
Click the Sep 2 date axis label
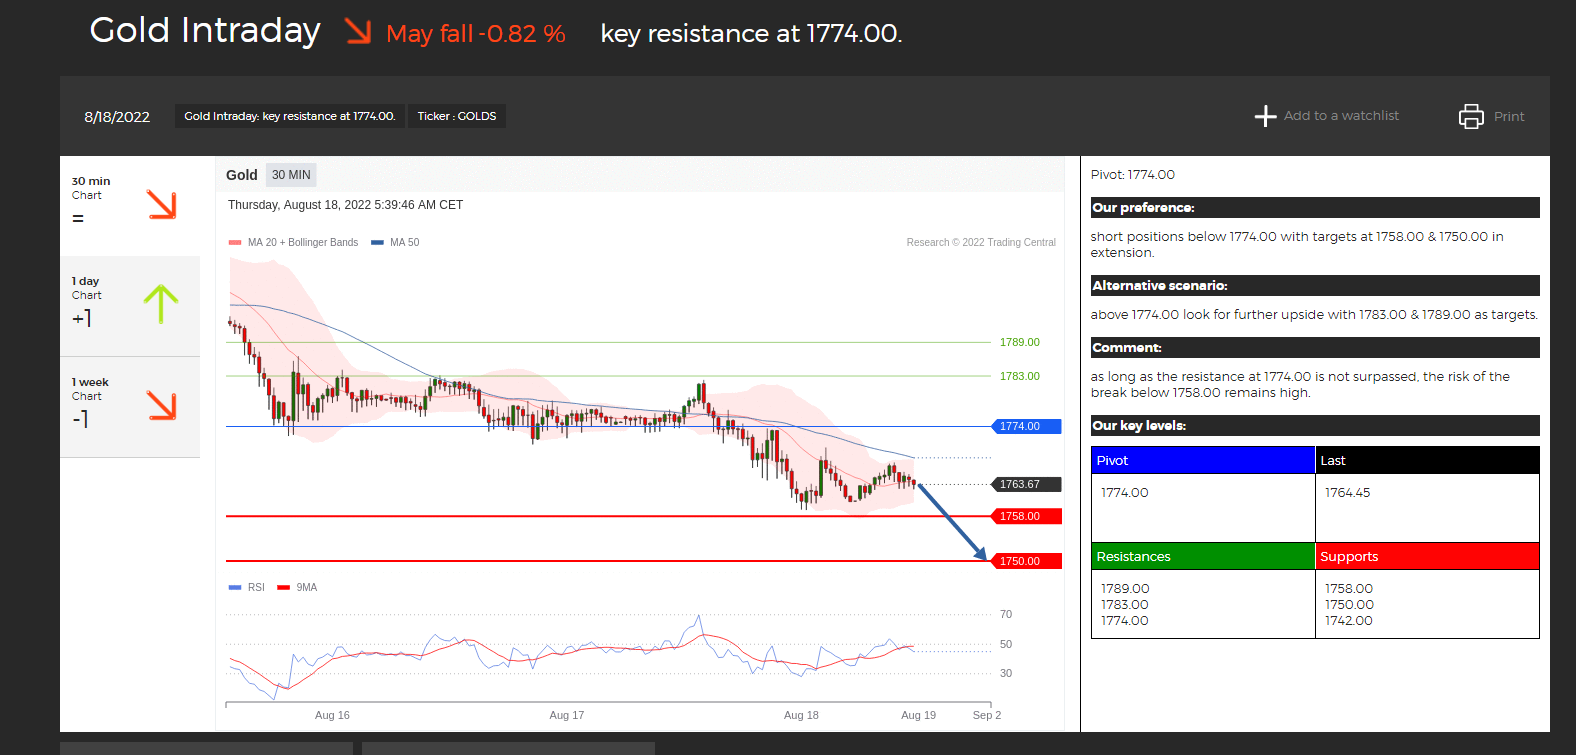click(987, 715)
